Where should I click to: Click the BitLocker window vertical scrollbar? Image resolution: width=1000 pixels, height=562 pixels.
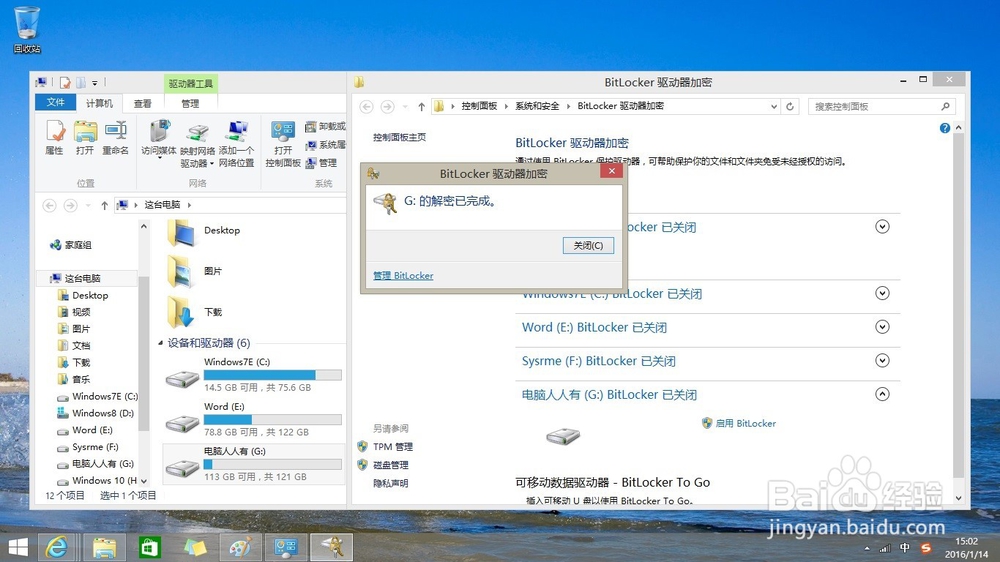[958, 313]
